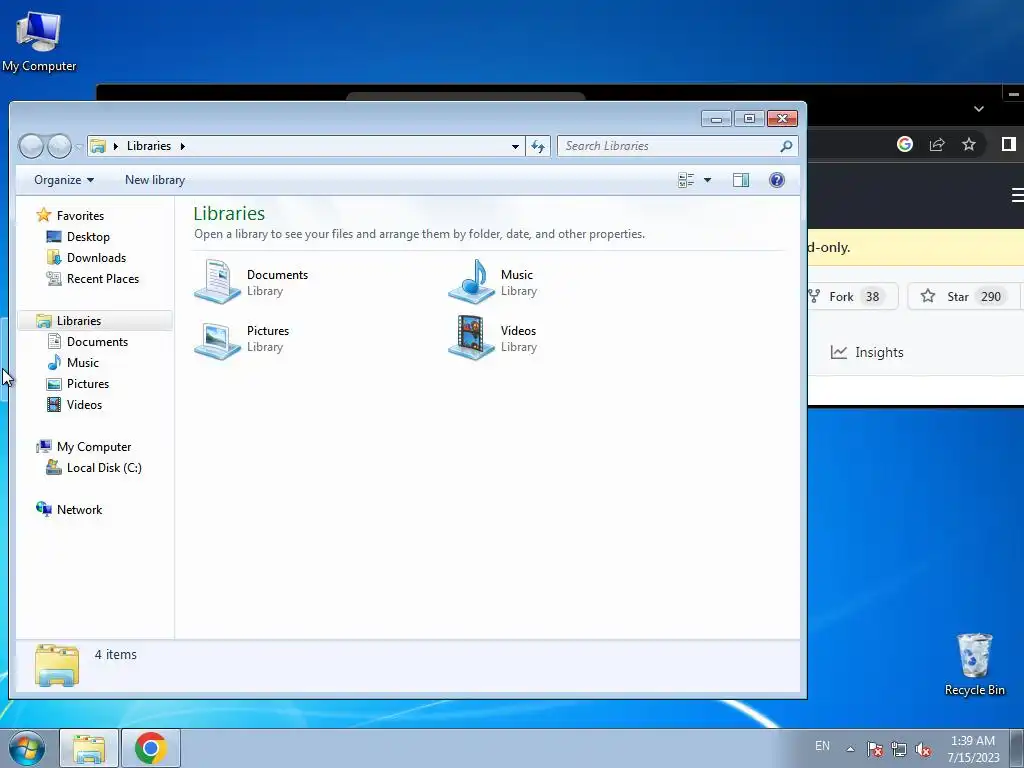
Task: Click the Windows Start button
Action: (x=26, y=748)
